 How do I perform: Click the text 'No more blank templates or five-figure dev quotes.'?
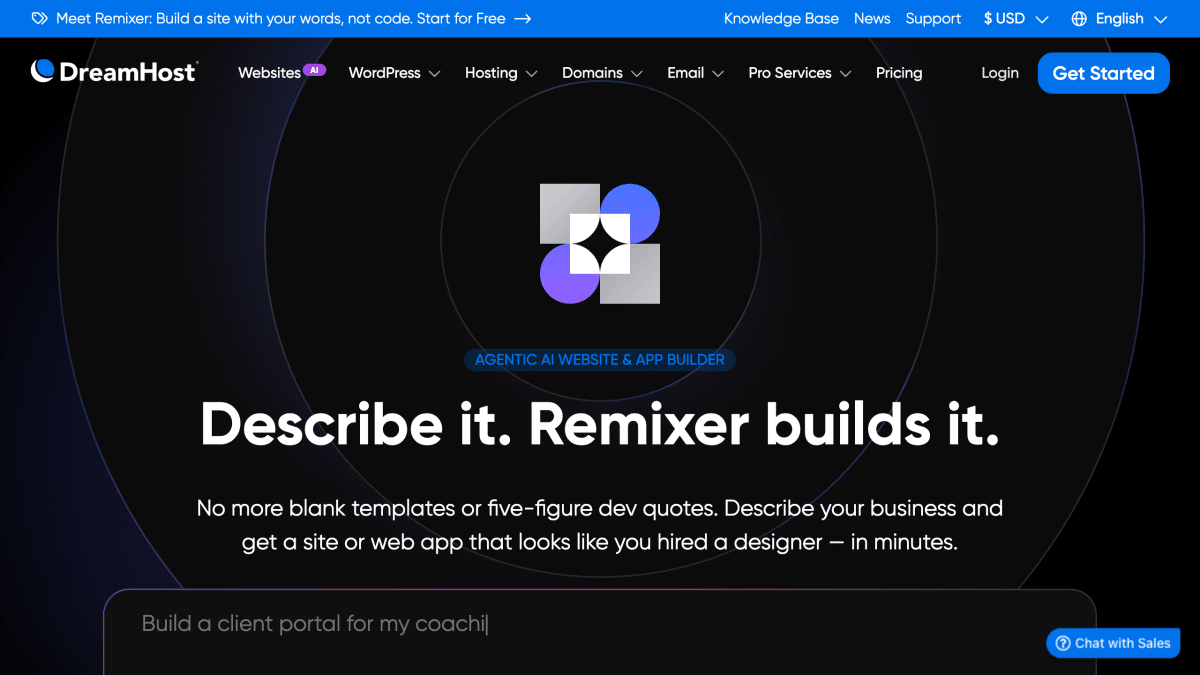click(457, 508)
